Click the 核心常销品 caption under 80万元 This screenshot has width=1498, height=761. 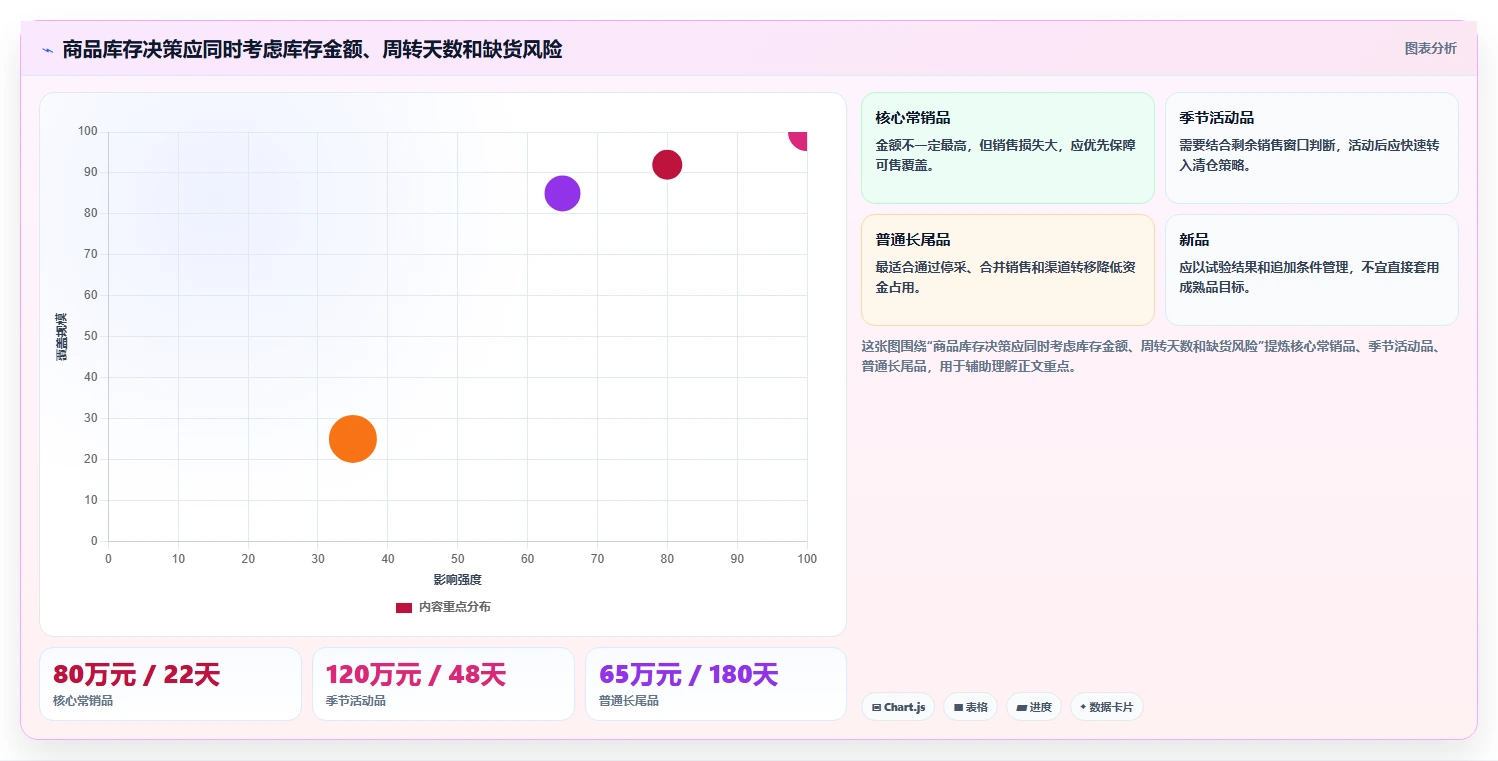[83, 701]
